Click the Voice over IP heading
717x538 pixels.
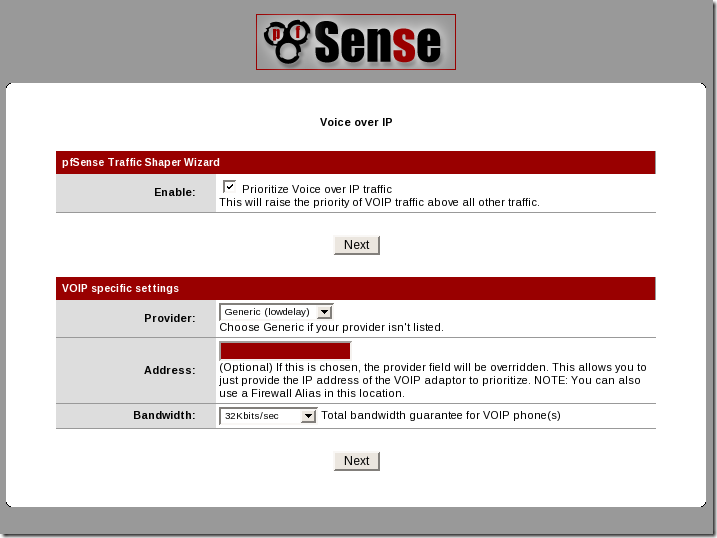[x=356, y=122]
